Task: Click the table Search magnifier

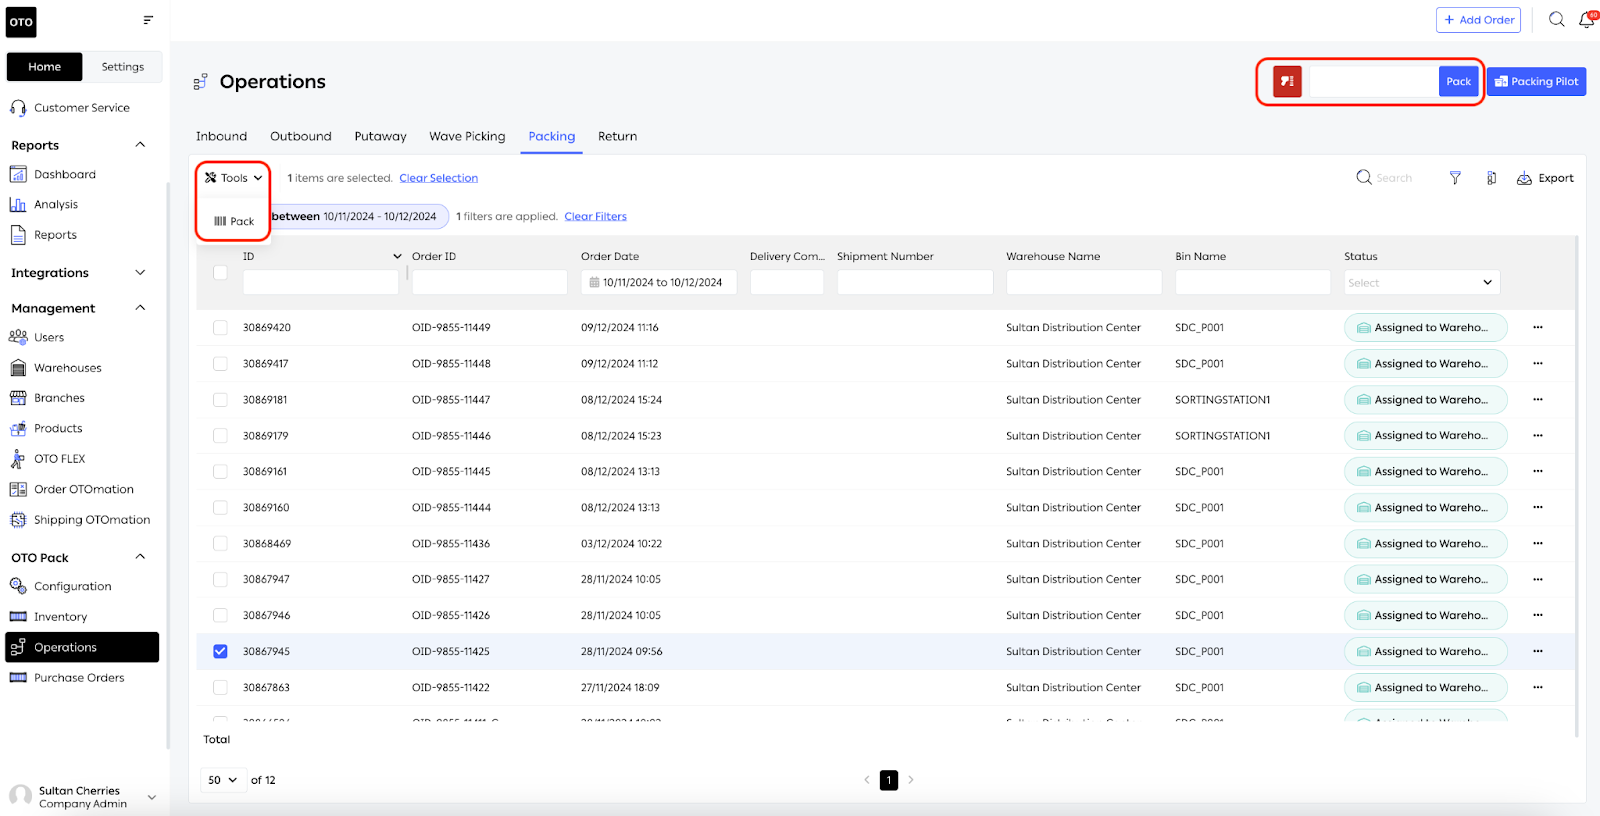Action: tap(1364, 178)
